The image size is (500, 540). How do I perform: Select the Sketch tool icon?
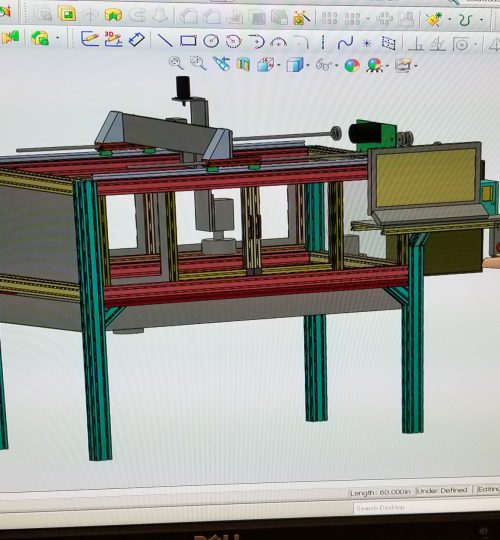90,39
